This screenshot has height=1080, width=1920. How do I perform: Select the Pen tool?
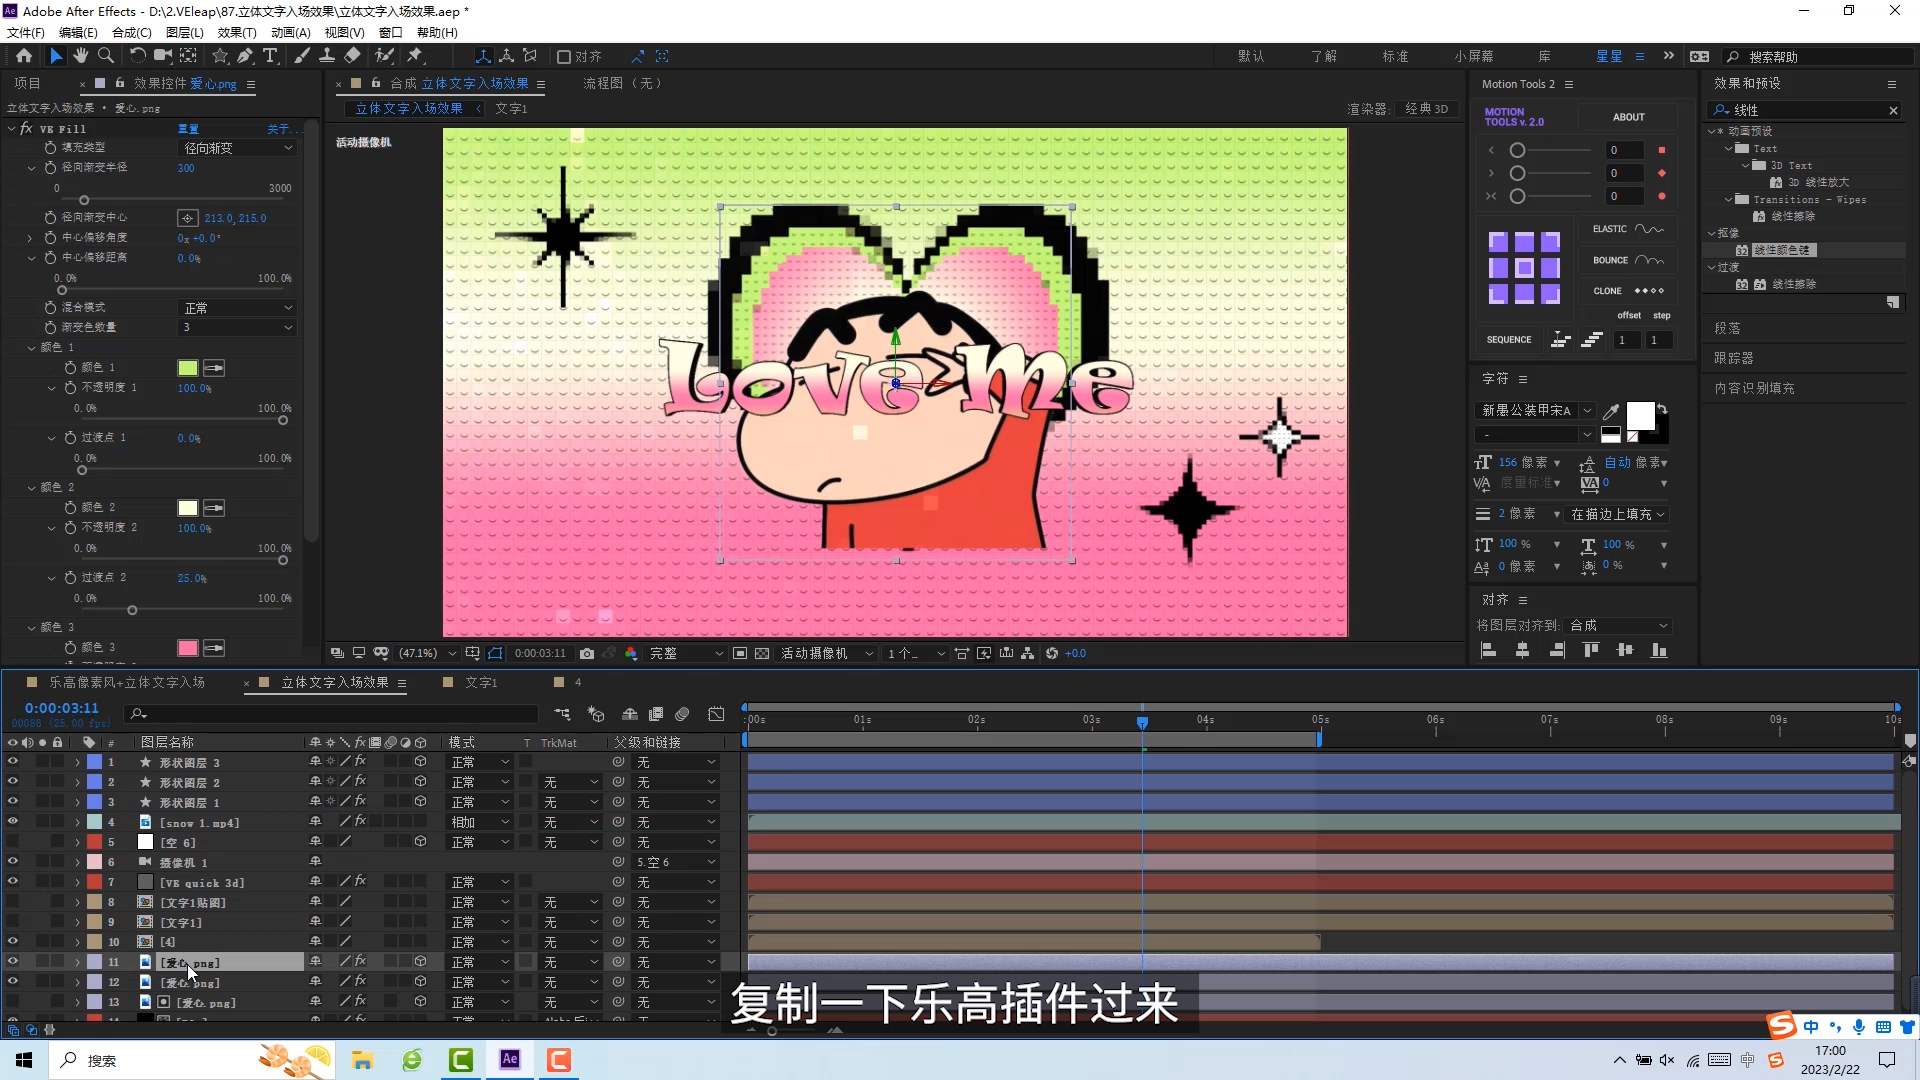tap(245, 56)
